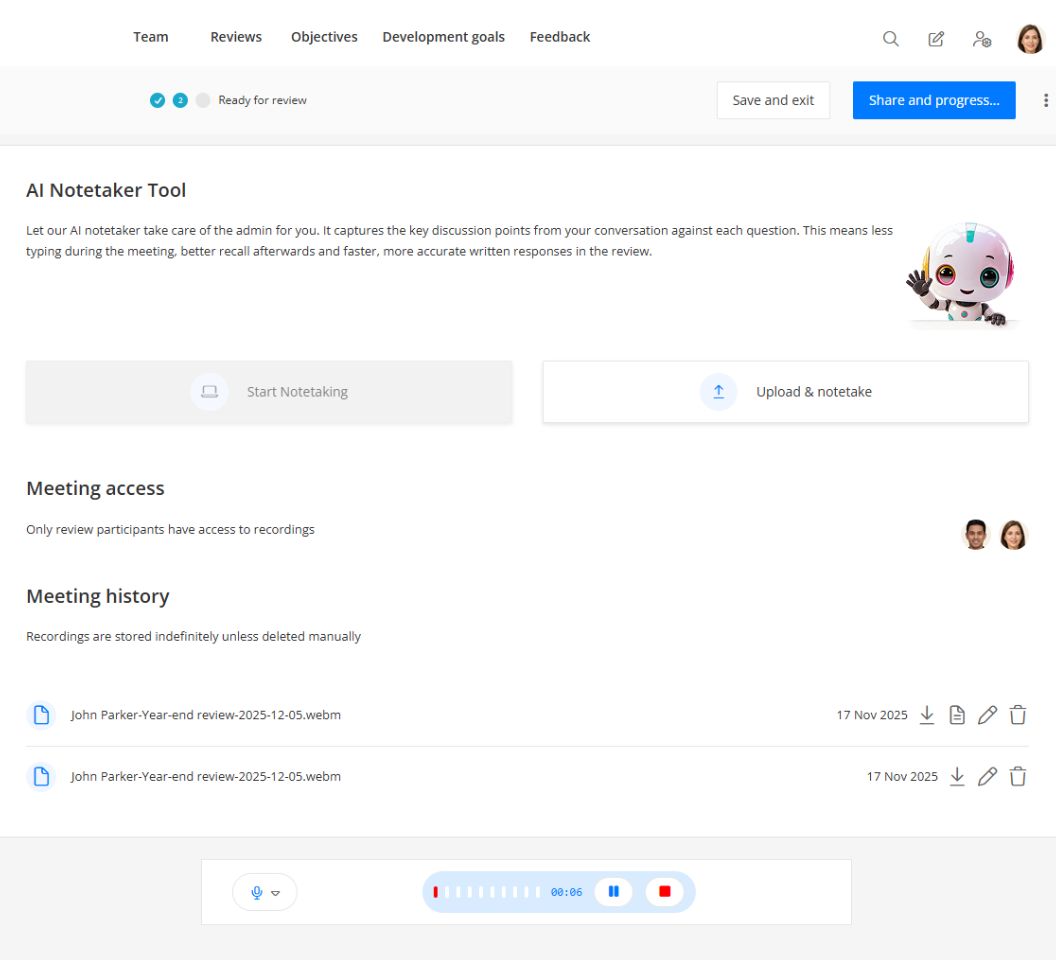1056x960 pixels.
Task: Click the laptop icon in Start Notetaking
Action: coord(209,392)
